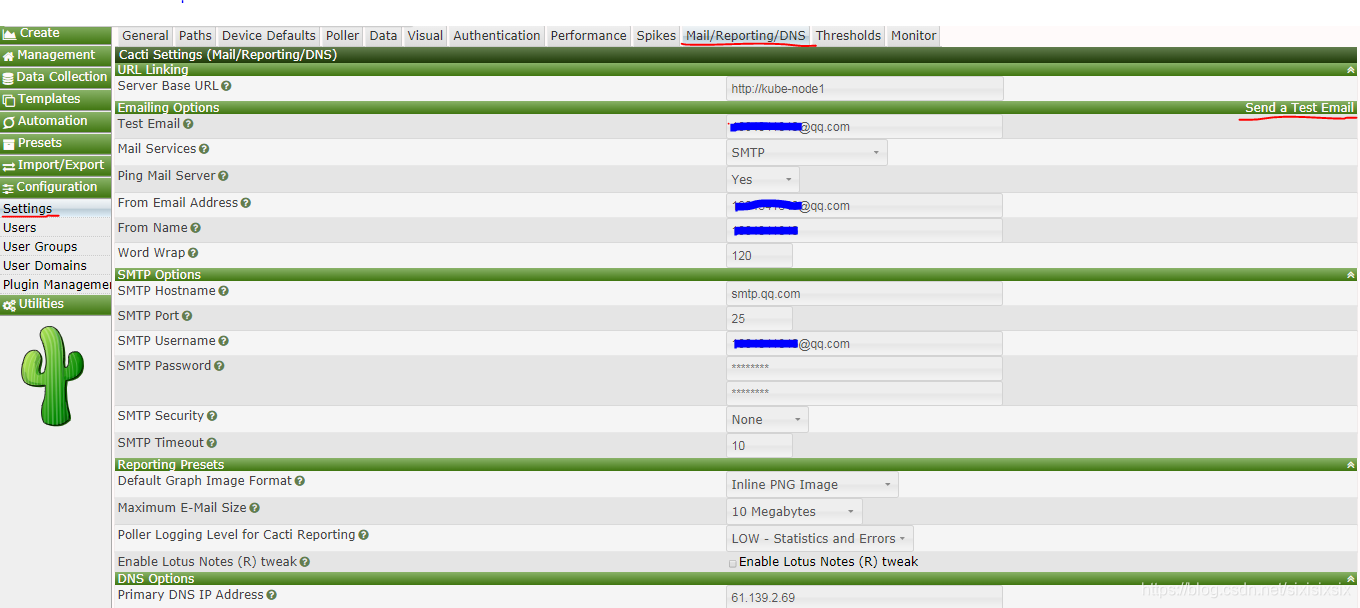This screenshot has height=608, width=1360.
Task: Click Send a Test Email link
Action: (x=1299, y=108)
